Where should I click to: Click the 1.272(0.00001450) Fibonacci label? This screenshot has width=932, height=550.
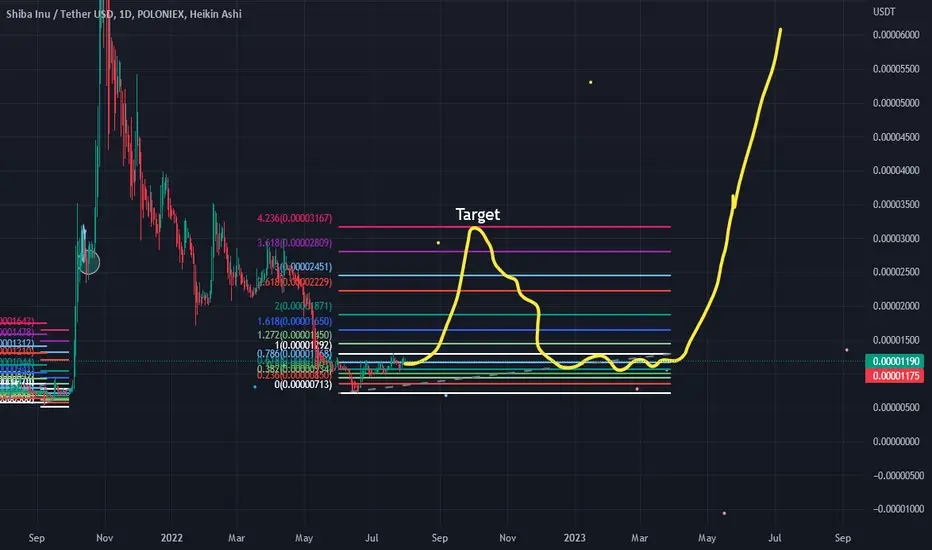tap(294, 335)
